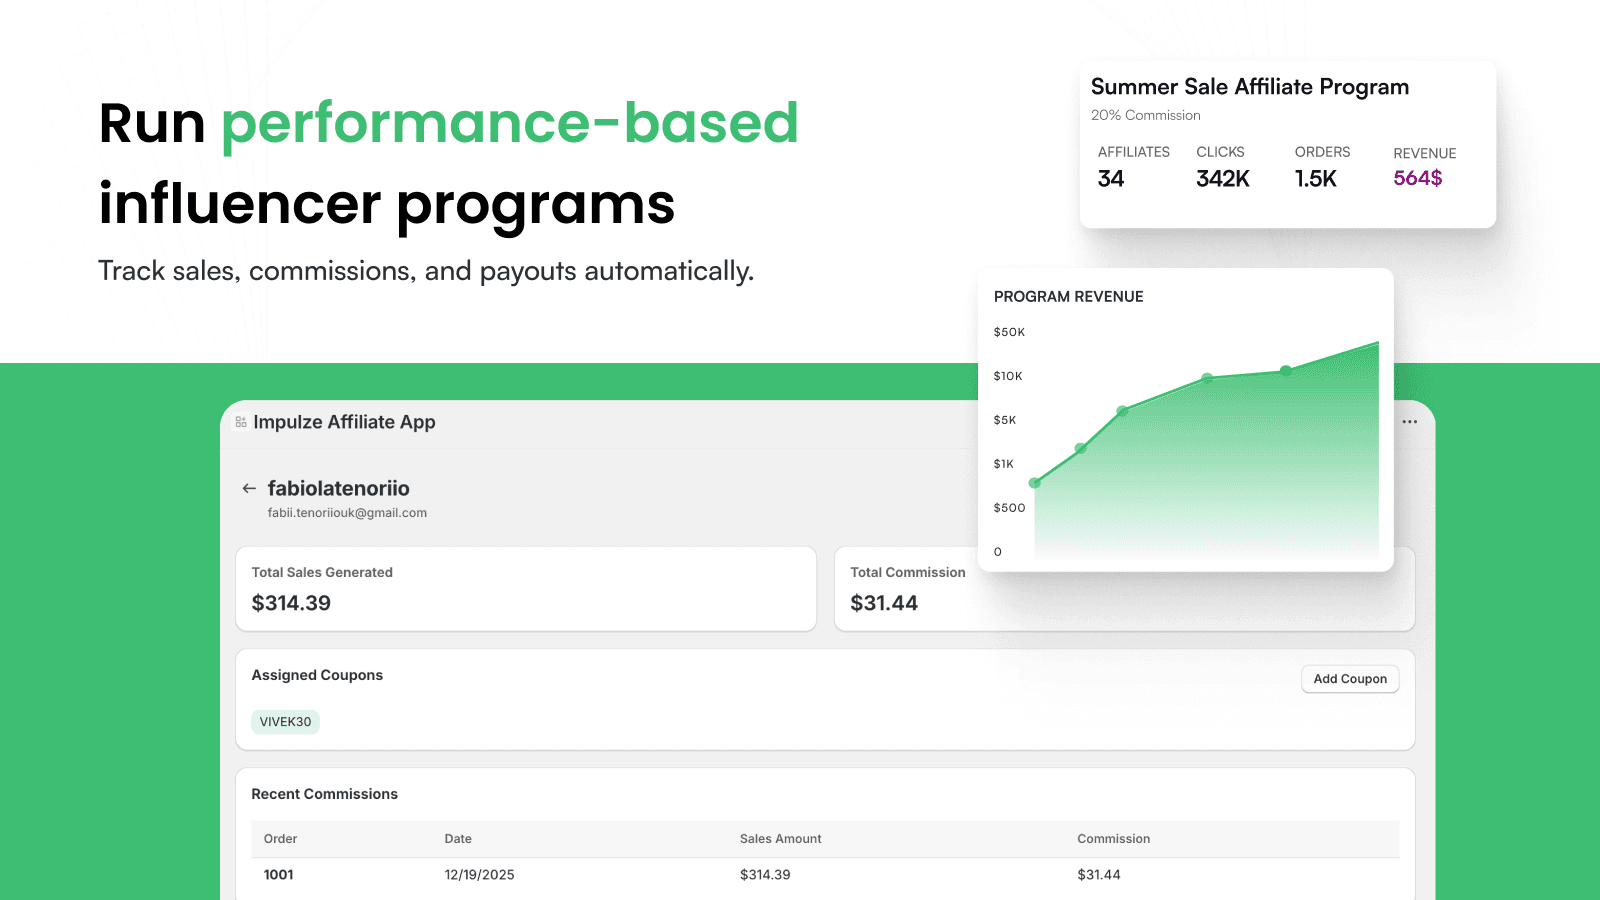Expand the Assigned Coupons section

coord(317,675)
